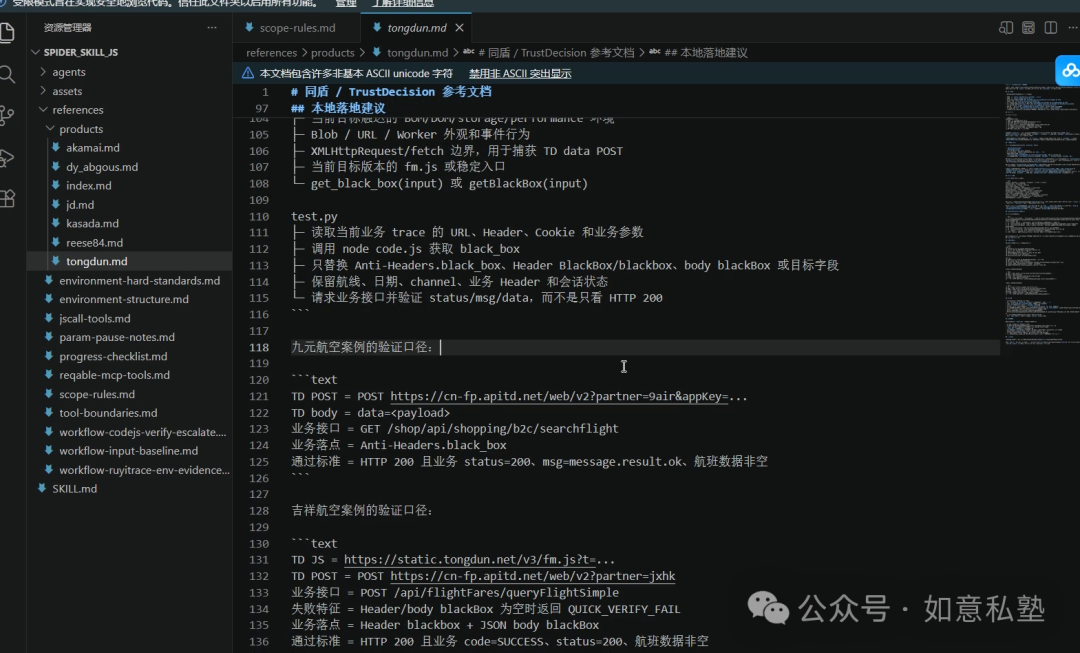The image size is (1080, 653).
Task: Open SKILL.md file
Action: [74, 488]
